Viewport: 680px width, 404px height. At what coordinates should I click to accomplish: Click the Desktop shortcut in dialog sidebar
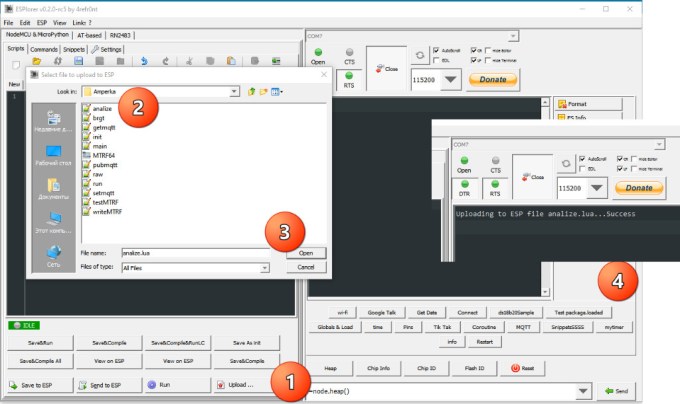53,157
